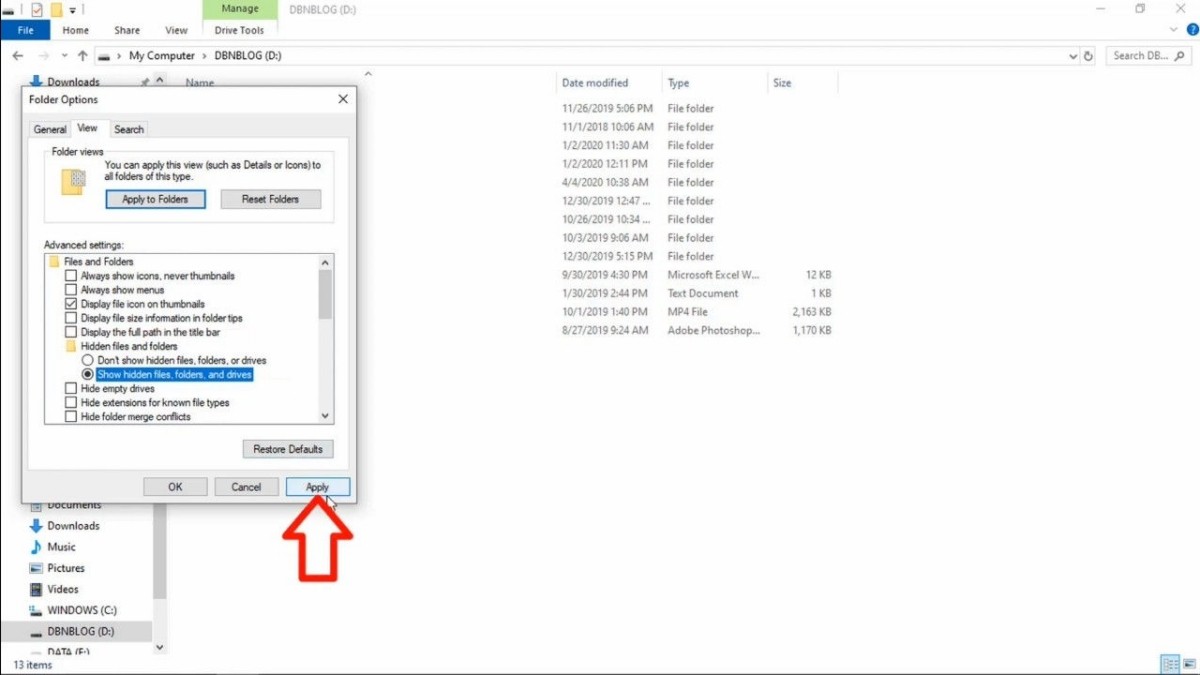Open the address bar history dropdown

[x=1074, y=55]
